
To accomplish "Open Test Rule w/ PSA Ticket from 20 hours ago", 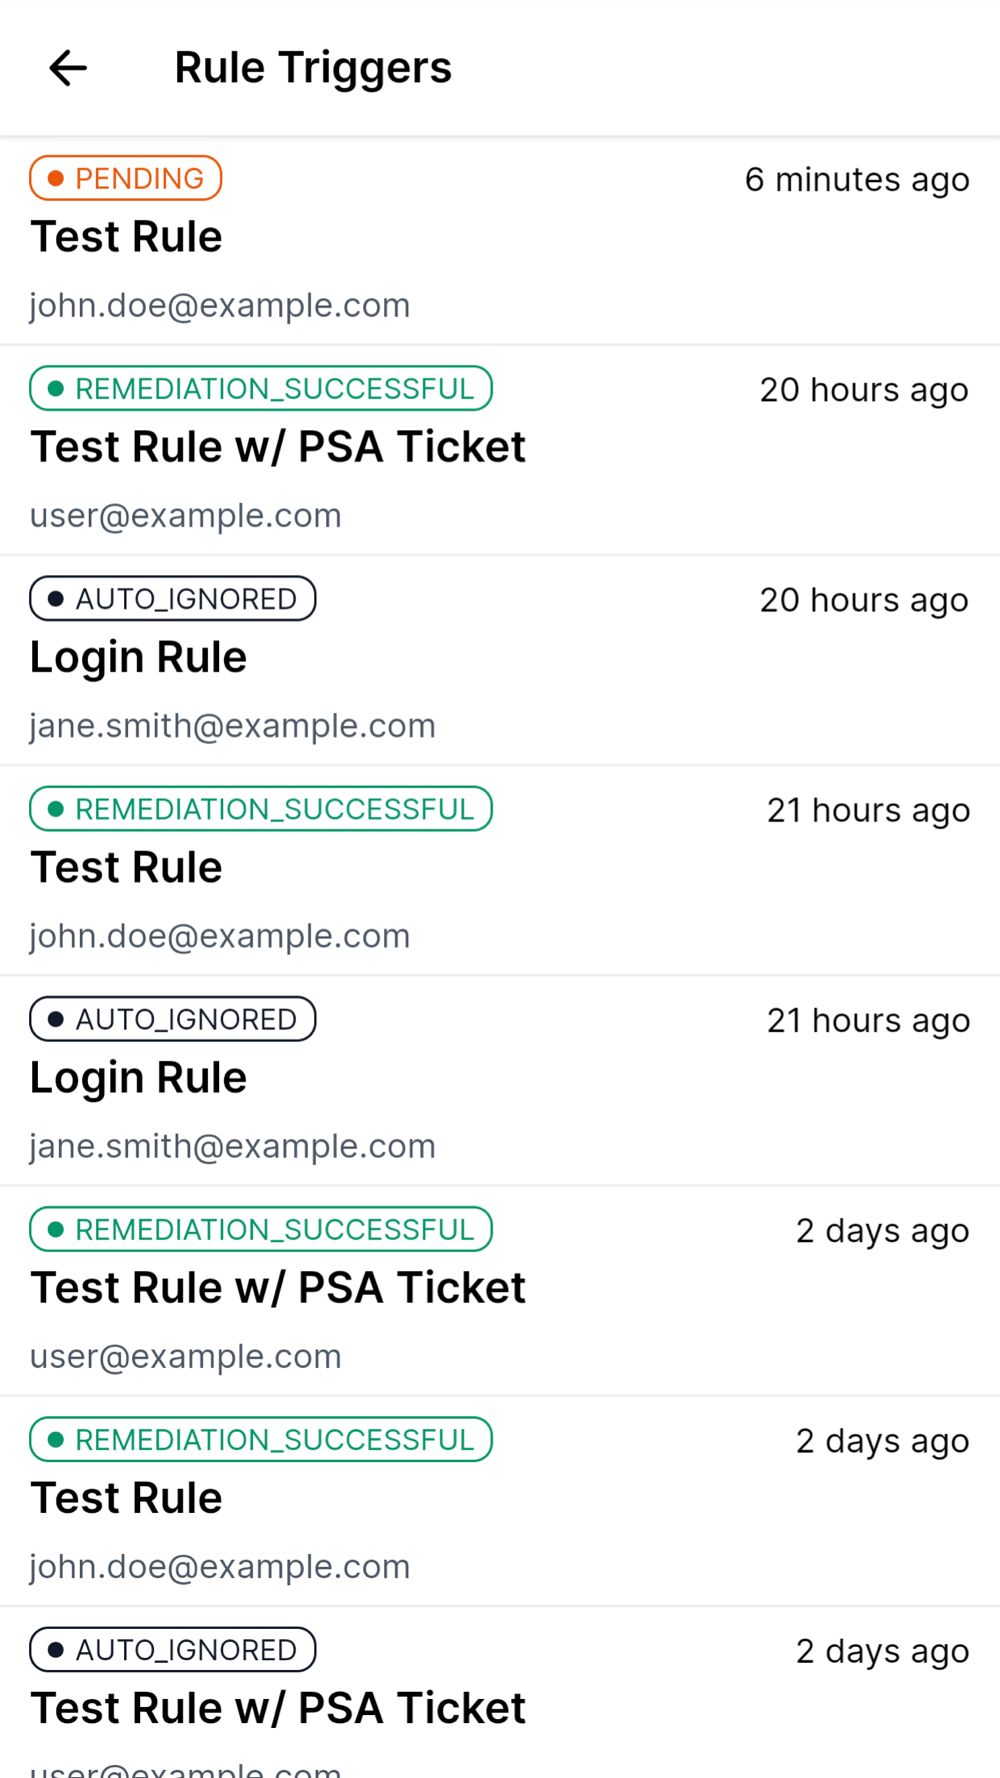I will pyautogui.click(x=500, y=451).
